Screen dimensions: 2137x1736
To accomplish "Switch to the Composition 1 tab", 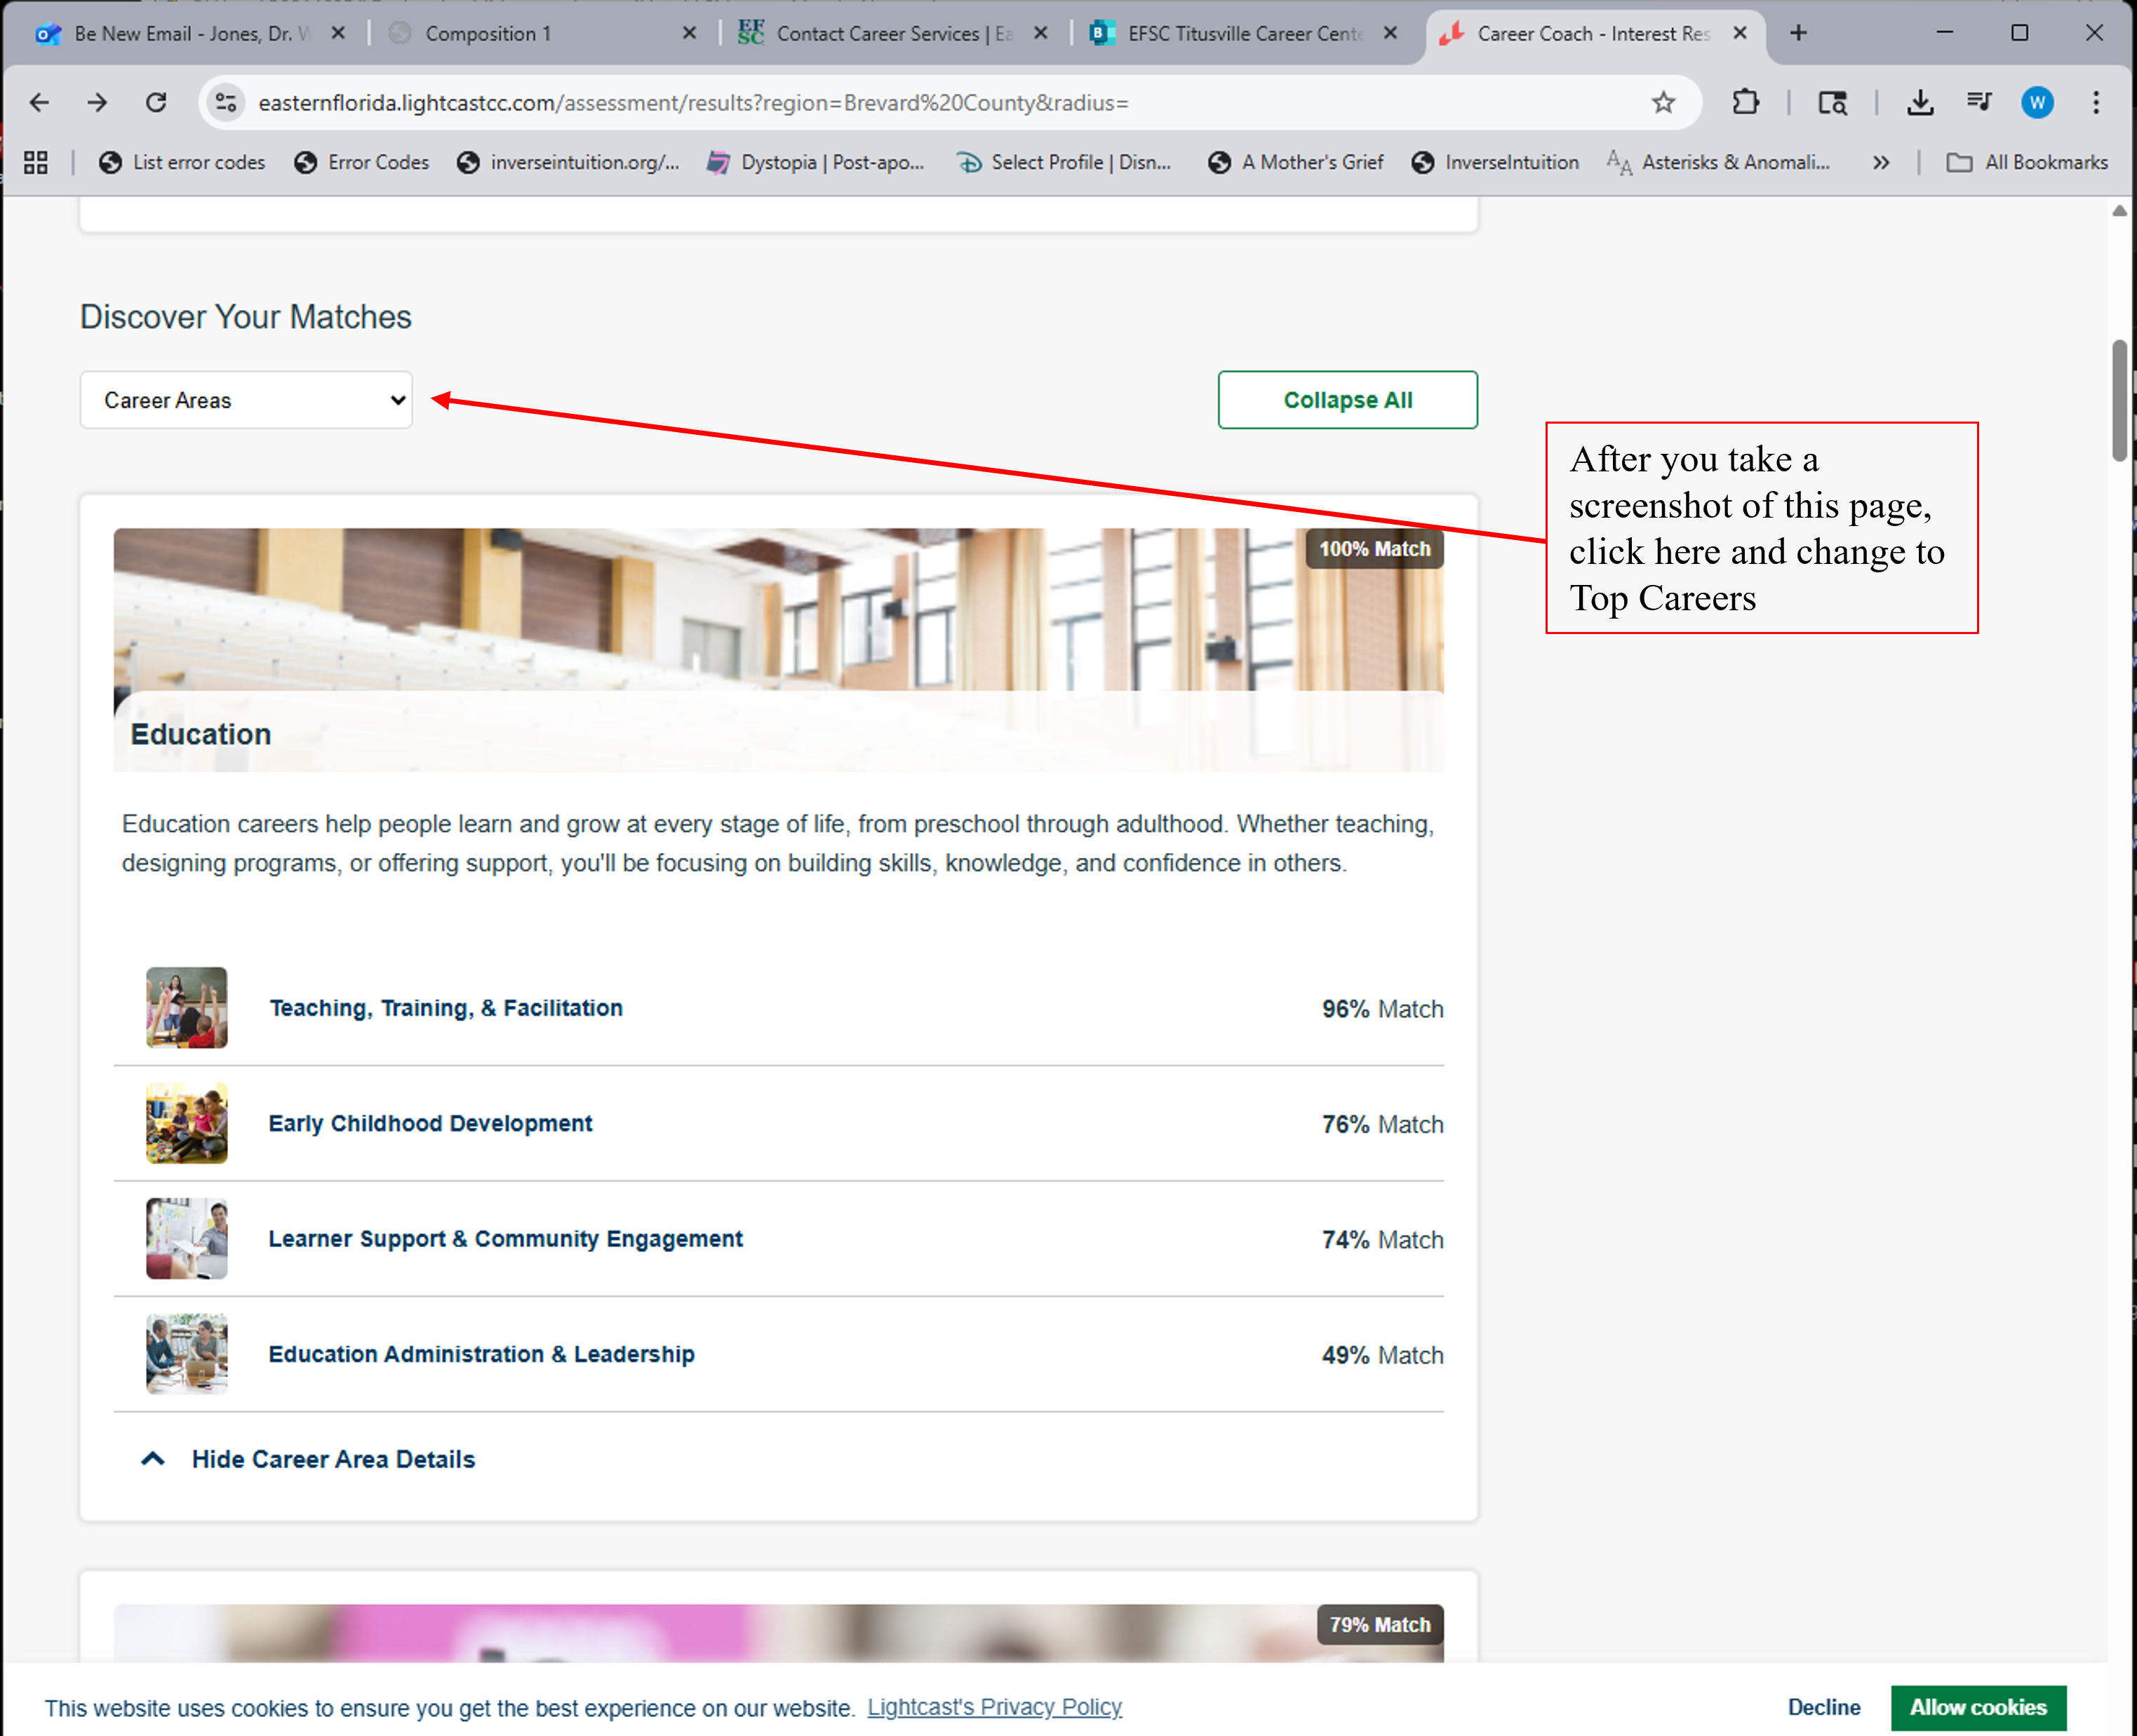I will (488, 33).
